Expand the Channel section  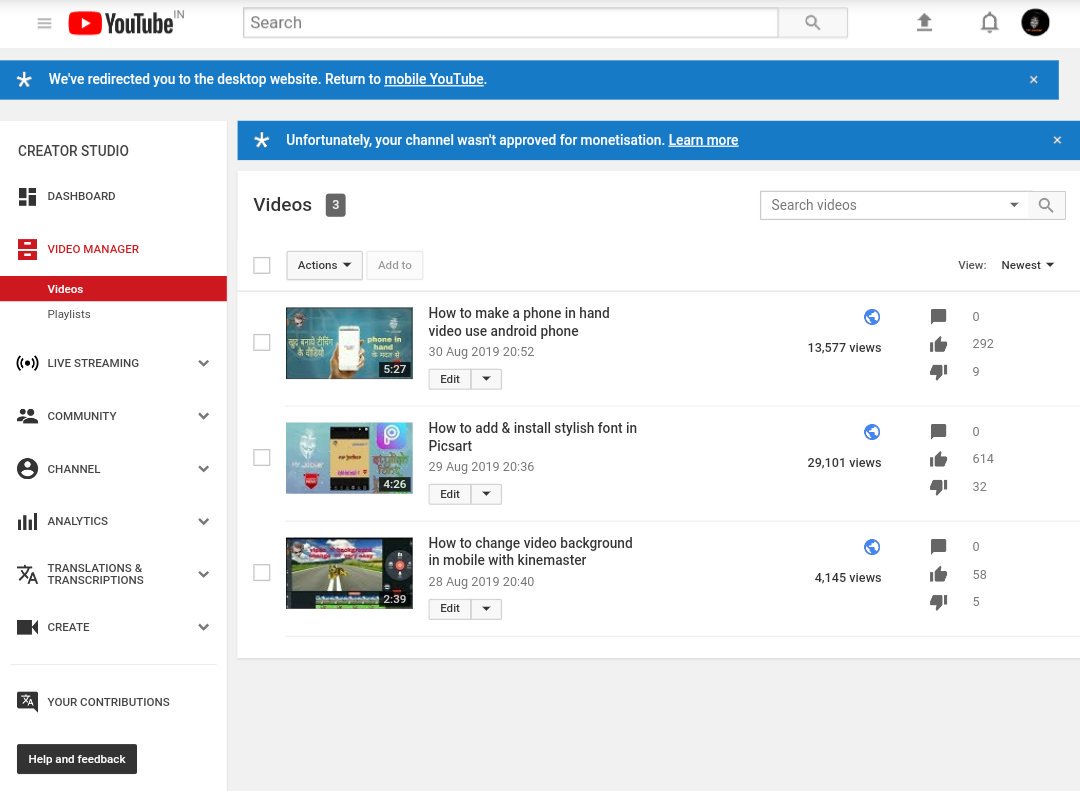click(204, 469)
